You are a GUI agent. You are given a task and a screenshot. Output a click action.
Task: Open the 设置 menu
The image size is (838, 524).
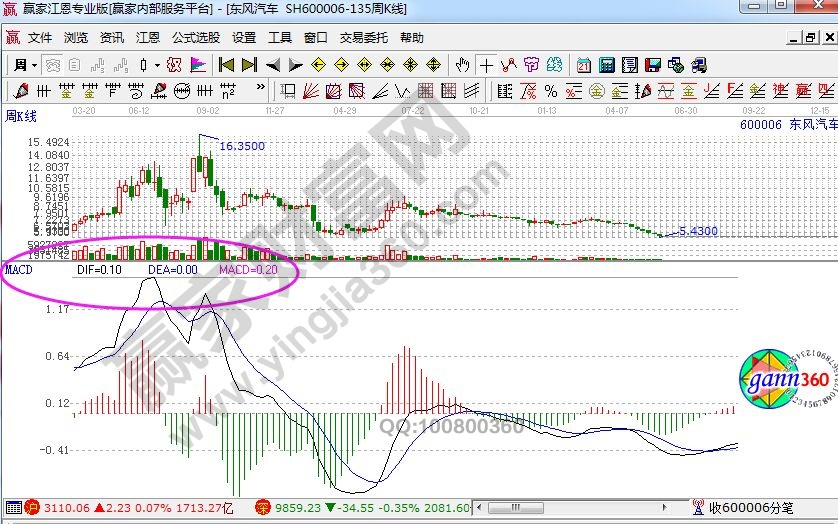244,37
